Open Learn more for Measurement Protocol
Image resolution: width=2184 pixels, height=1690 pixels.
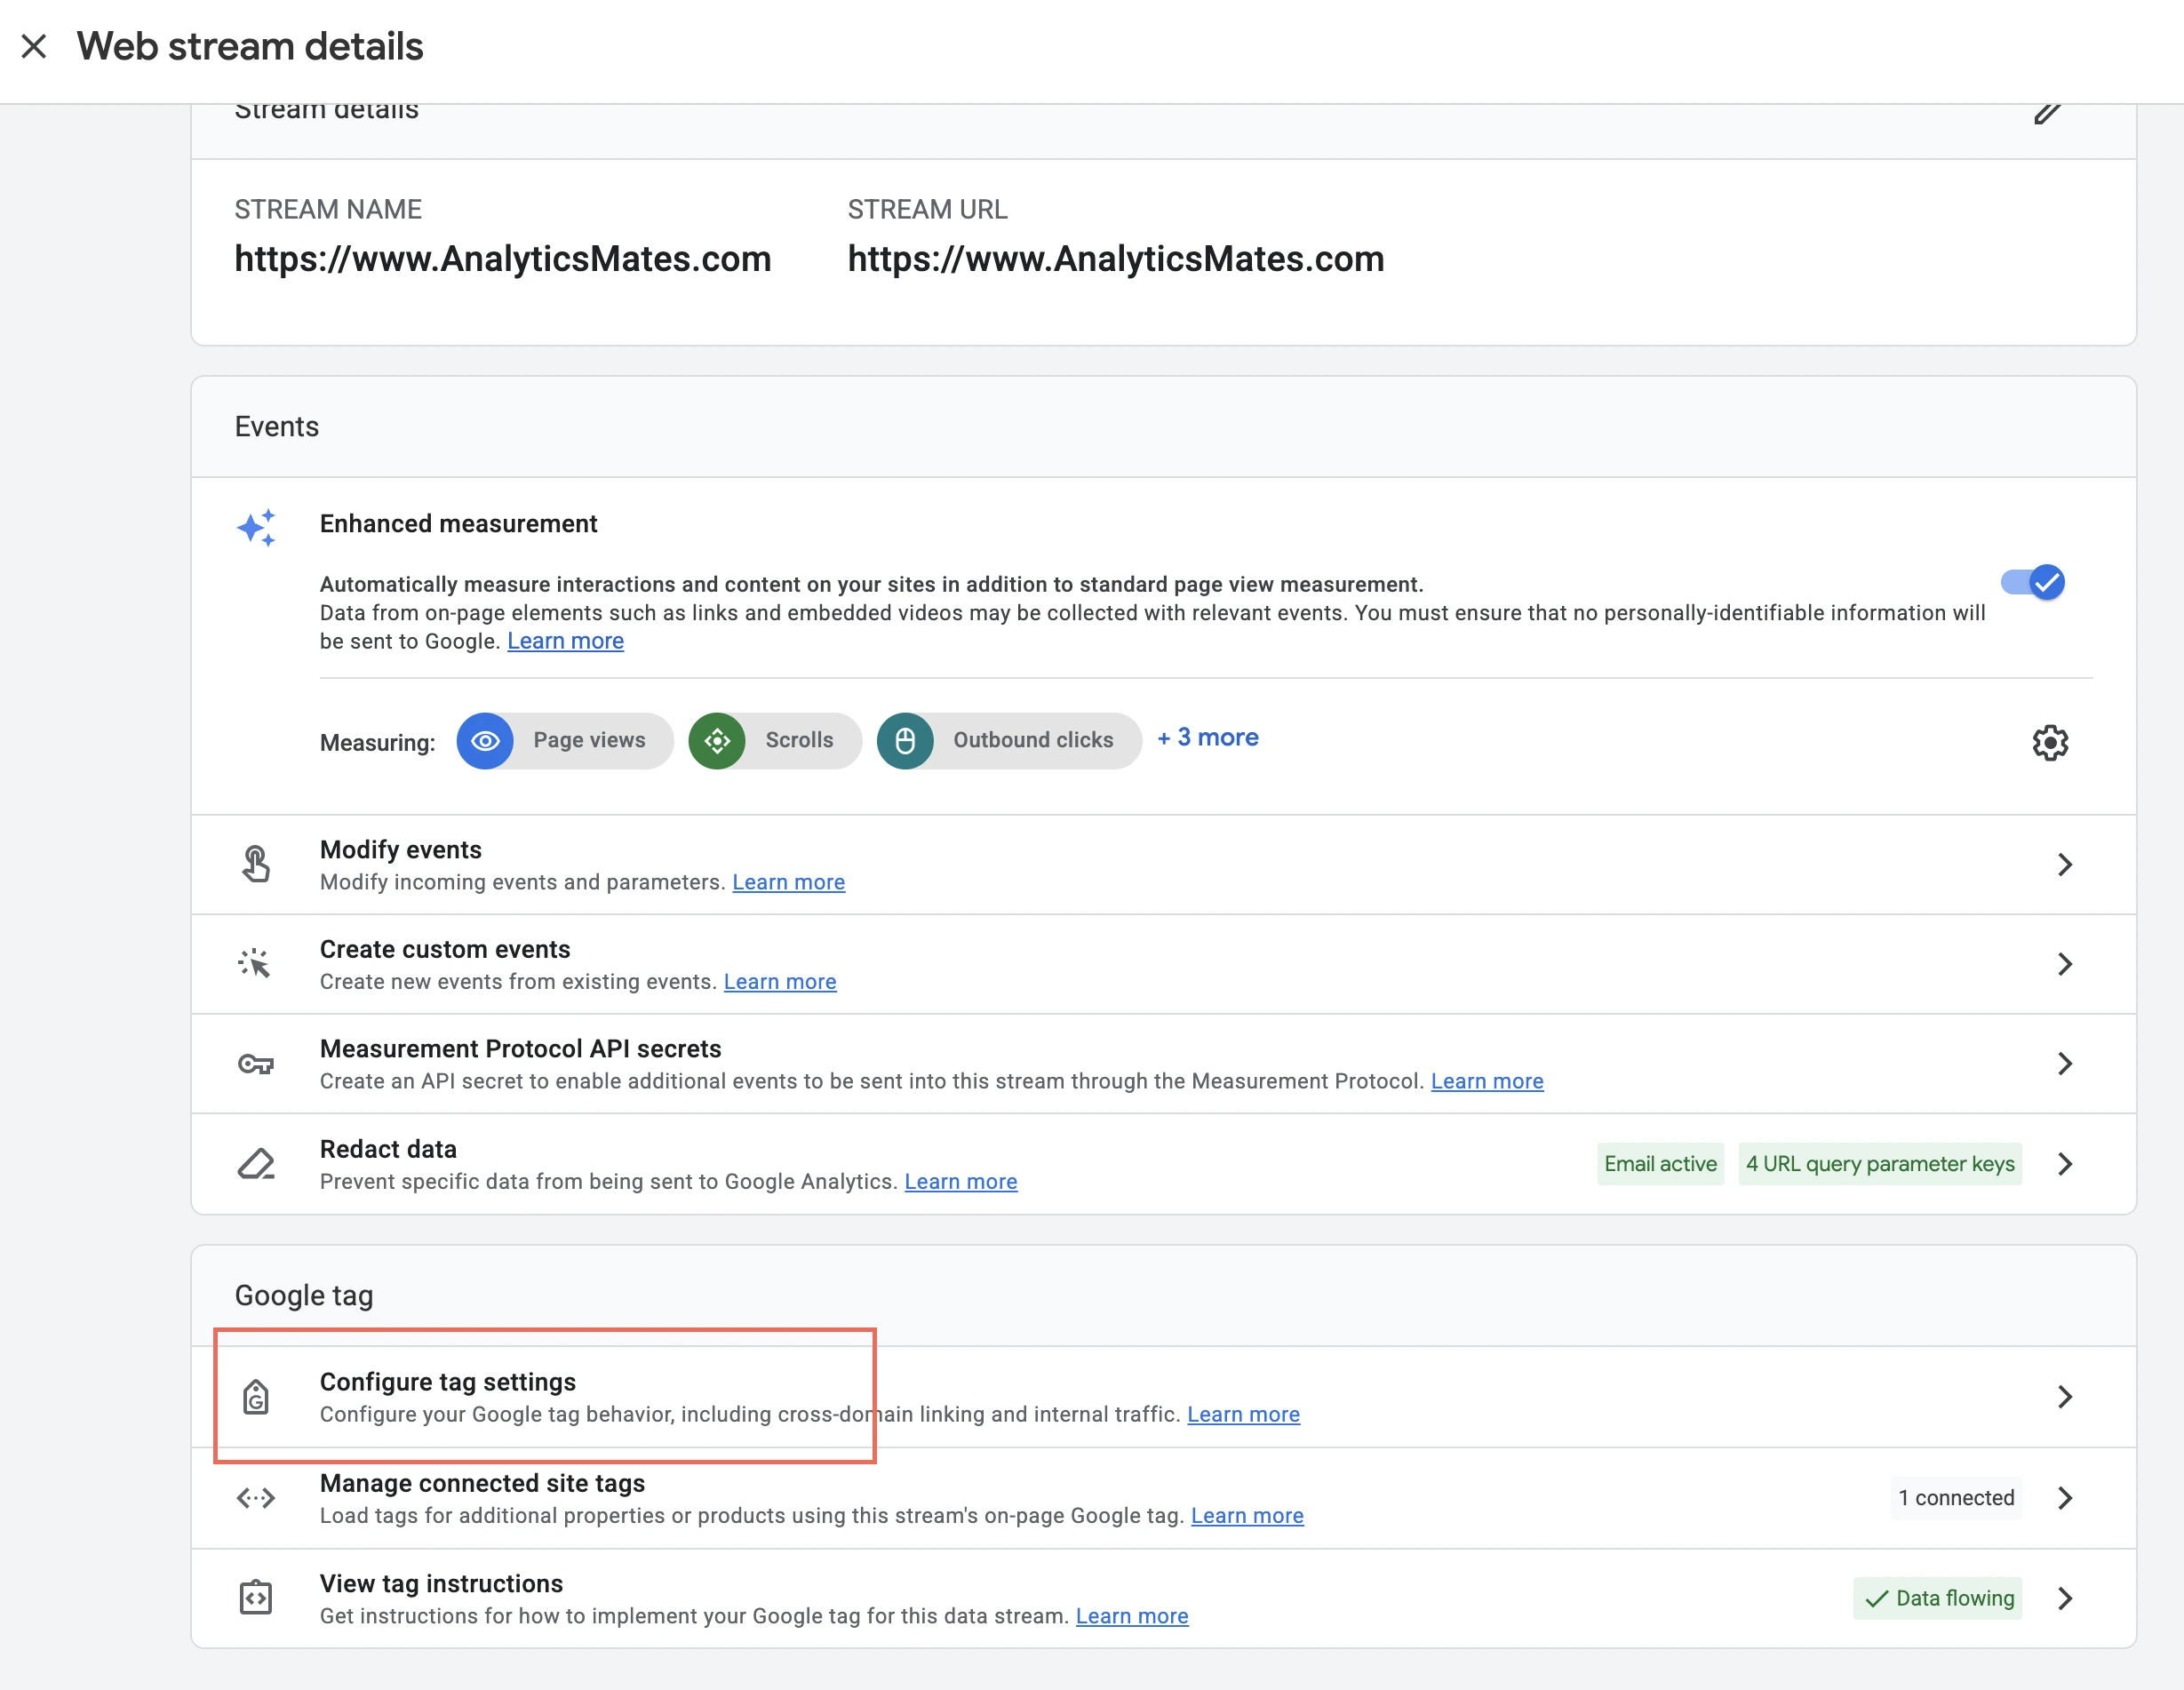1487,1081
